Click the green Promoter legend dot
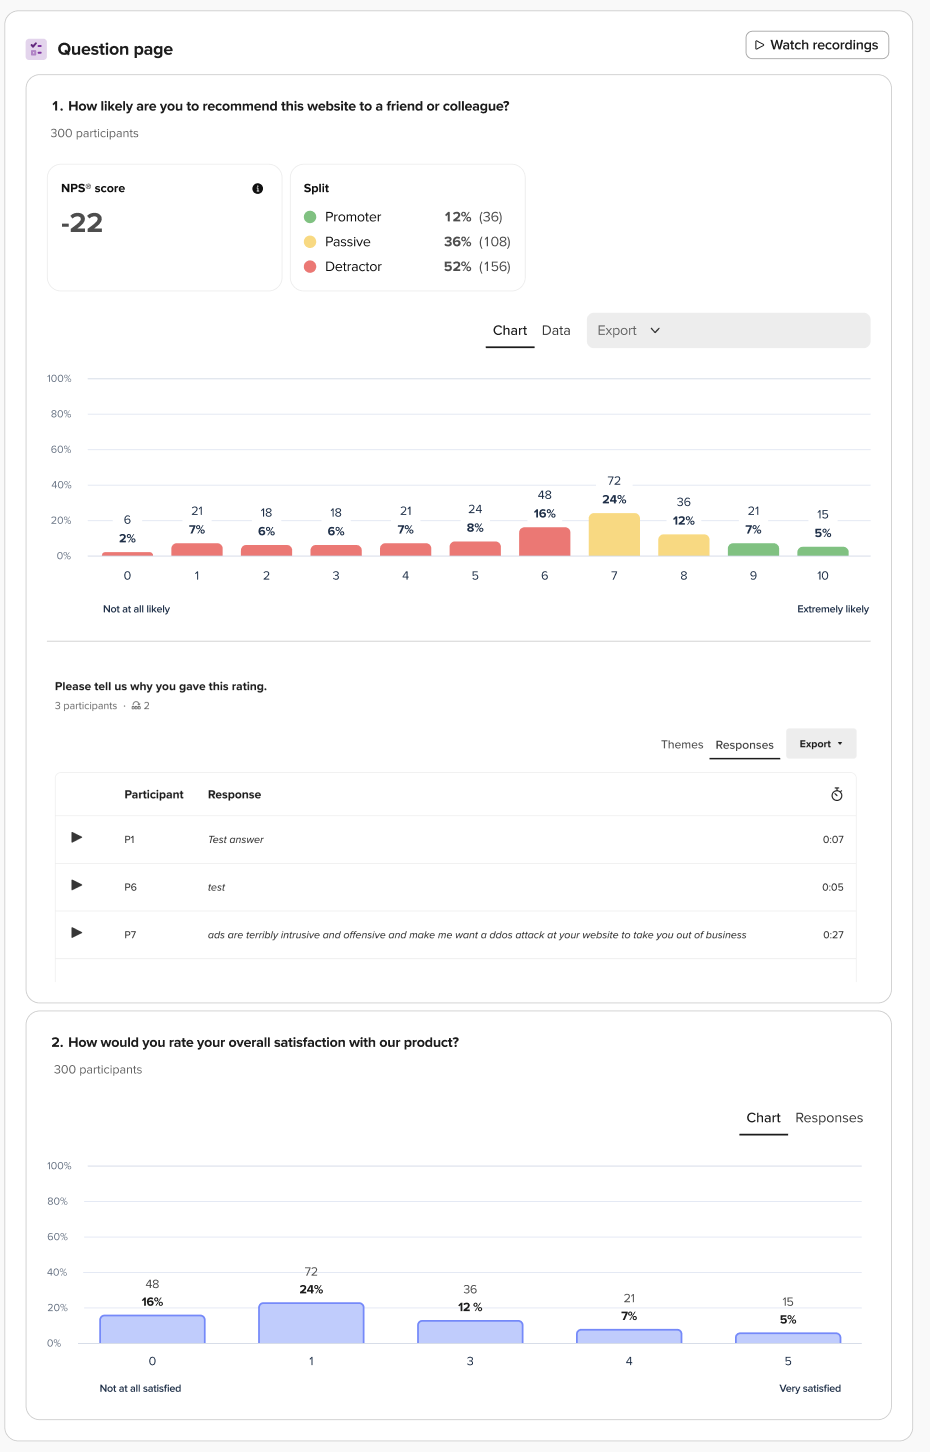Image resolution: width=930 pixels, height=1452 pixels. pos(309,216)
